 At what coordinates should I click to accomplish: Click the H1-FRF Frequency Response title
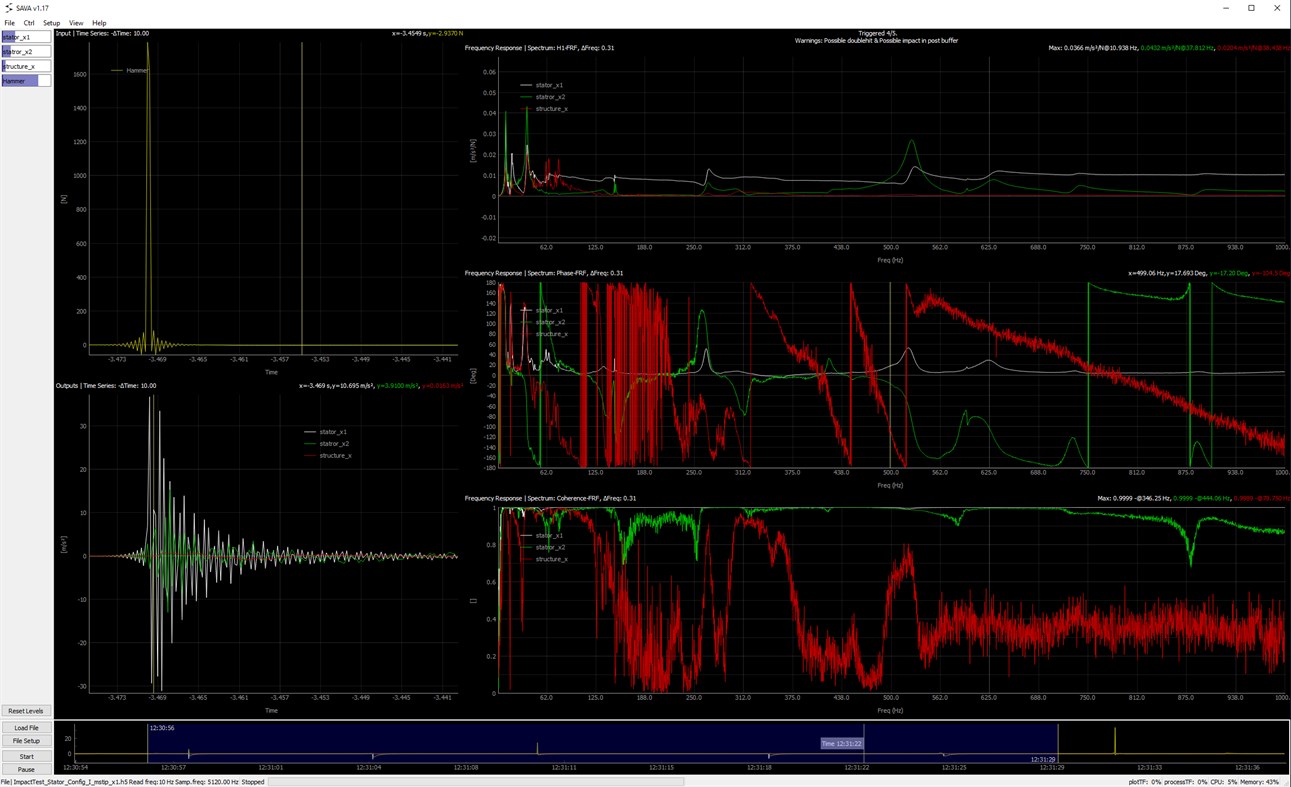pyautogui.click(x=540, y=48)
